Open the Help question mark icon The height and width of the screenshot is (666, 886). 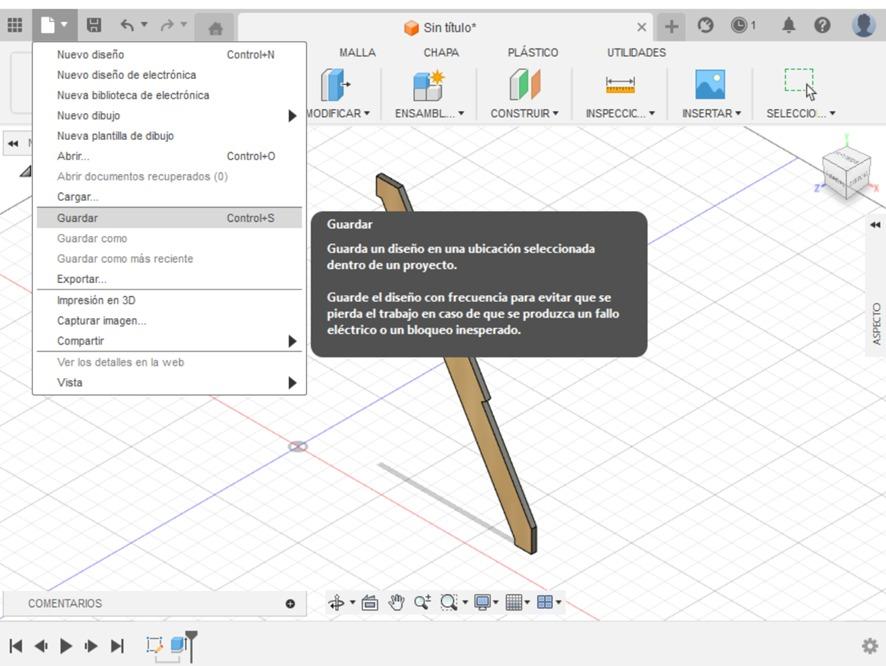[822, 25]
